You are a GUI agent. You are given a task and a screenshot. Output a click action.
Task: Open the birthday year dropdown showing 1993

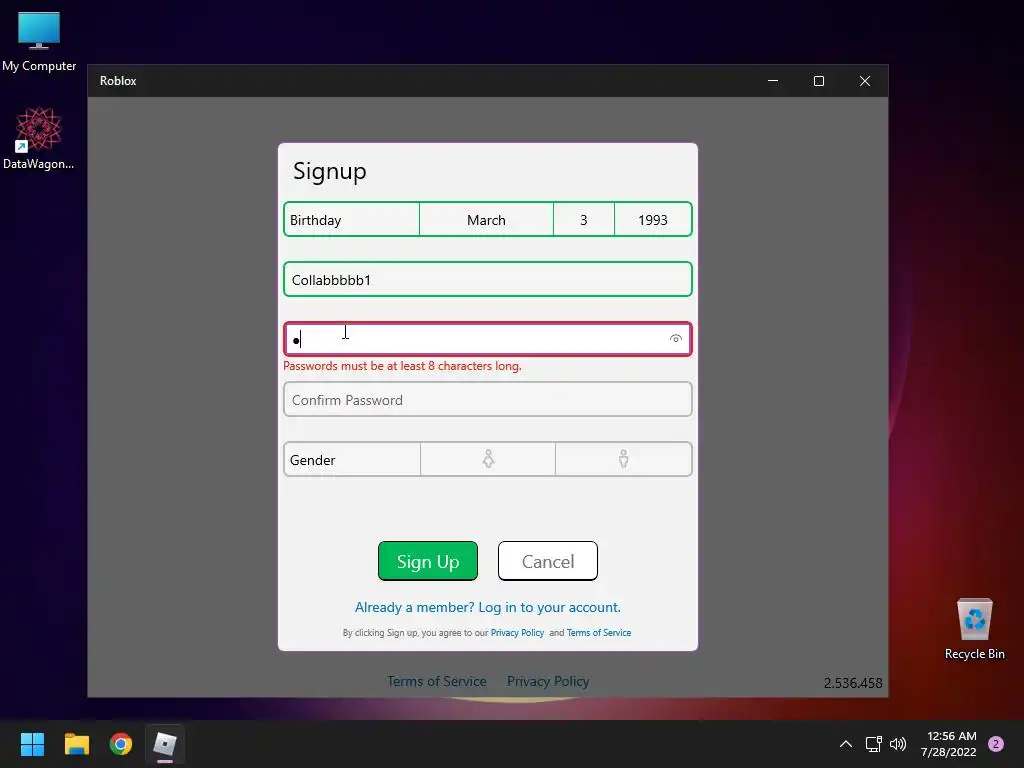click(x=653, y=220)
